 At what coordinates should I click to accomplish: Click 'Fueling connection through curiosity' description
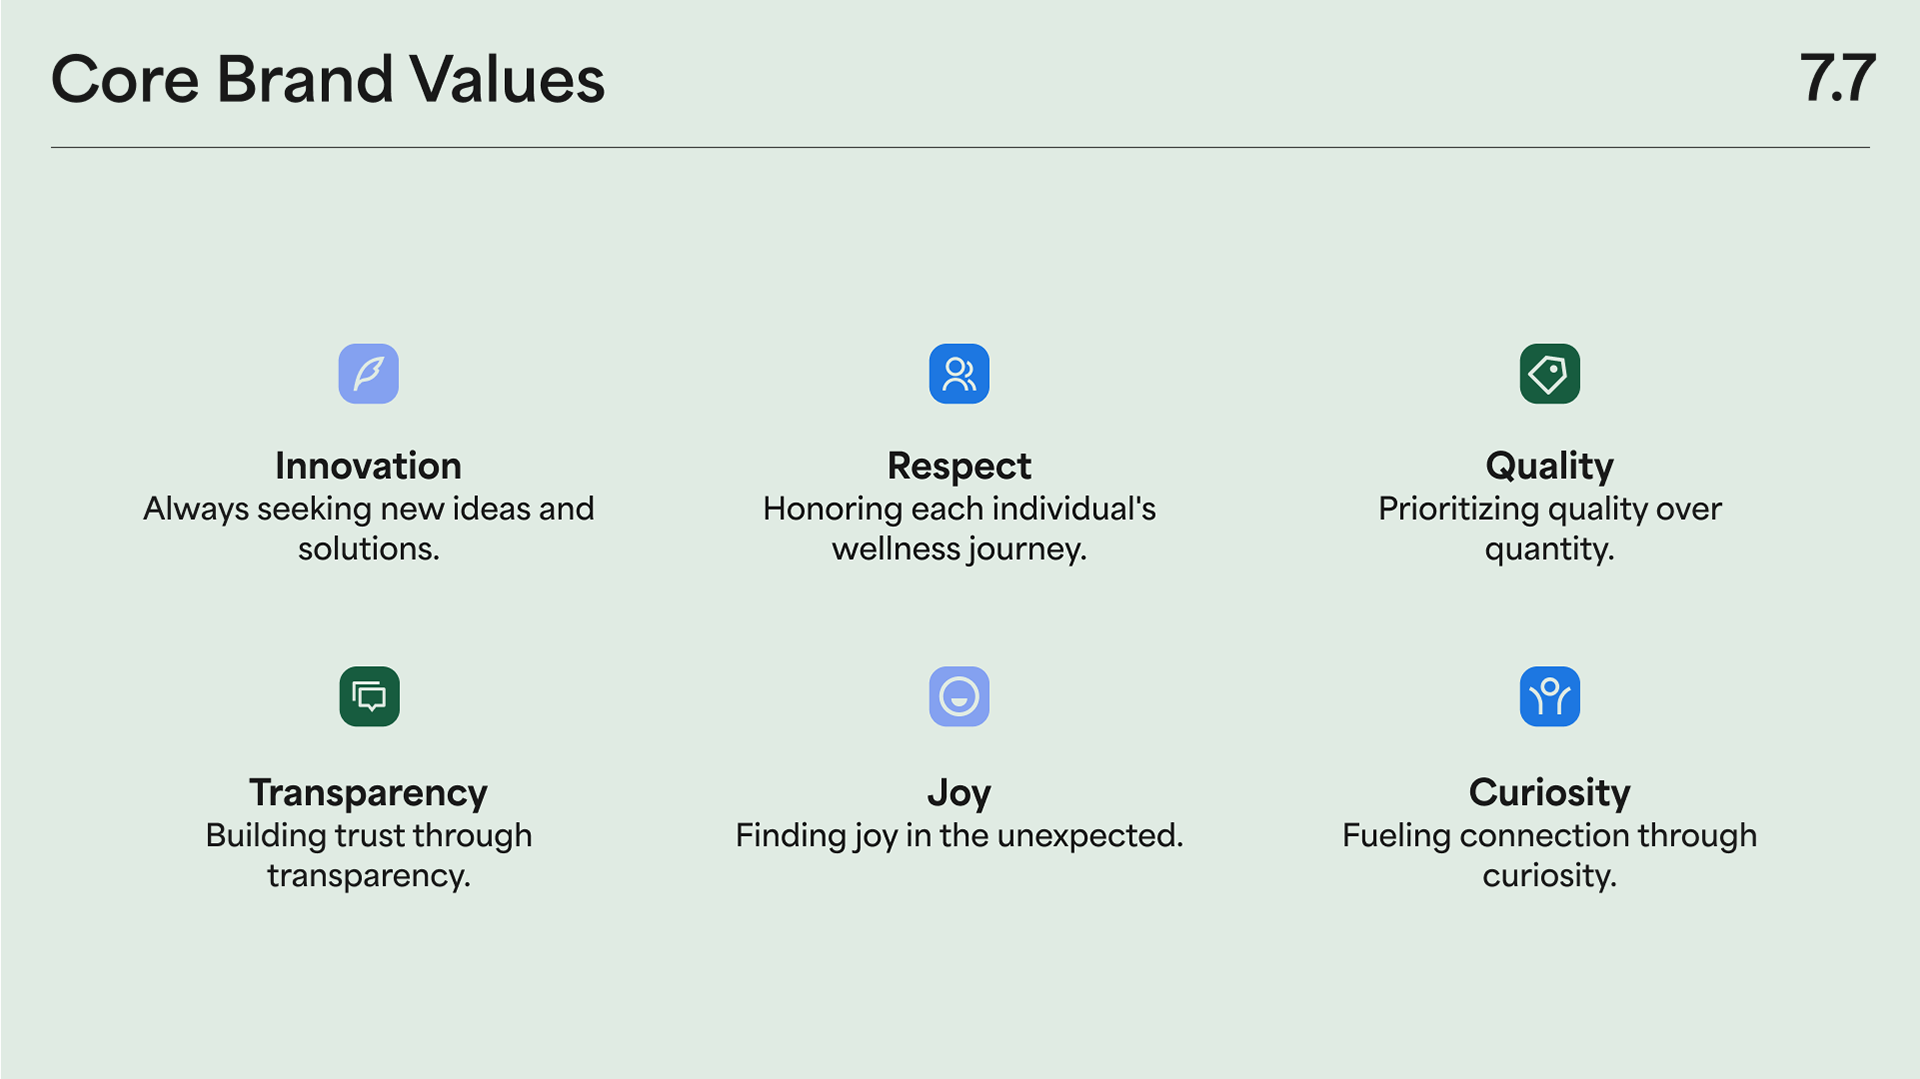tap(1549, 856)
